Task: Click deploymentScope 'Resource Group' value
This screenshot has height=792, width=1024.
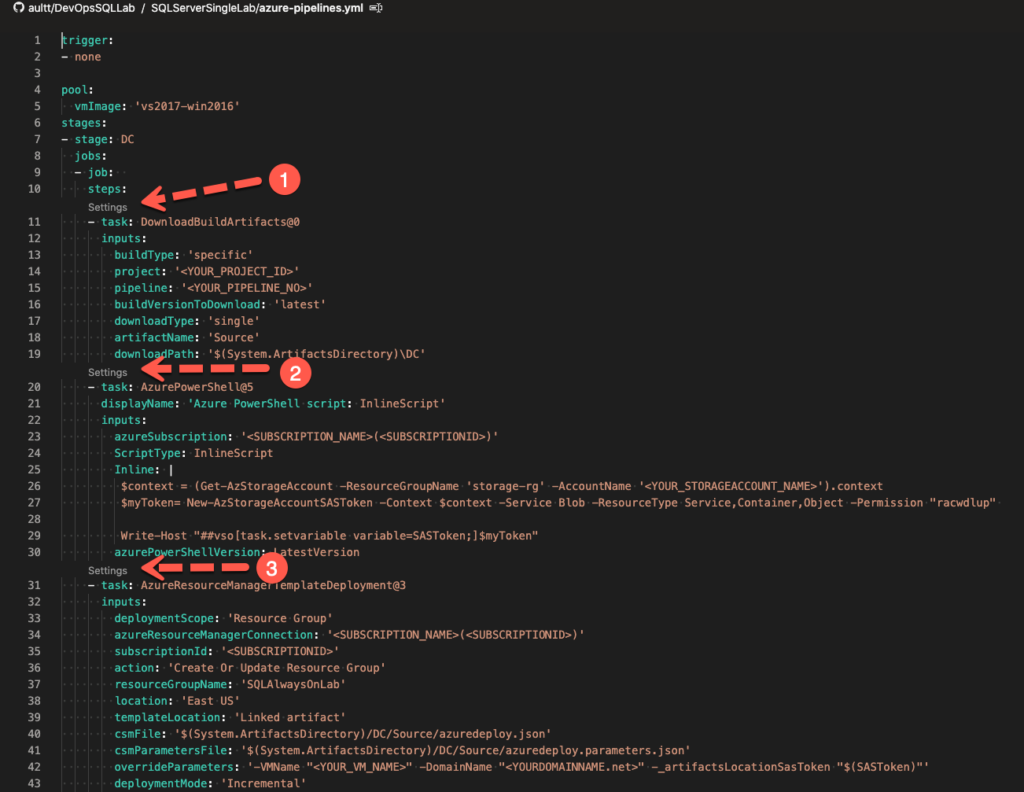Action: [280, 618]
